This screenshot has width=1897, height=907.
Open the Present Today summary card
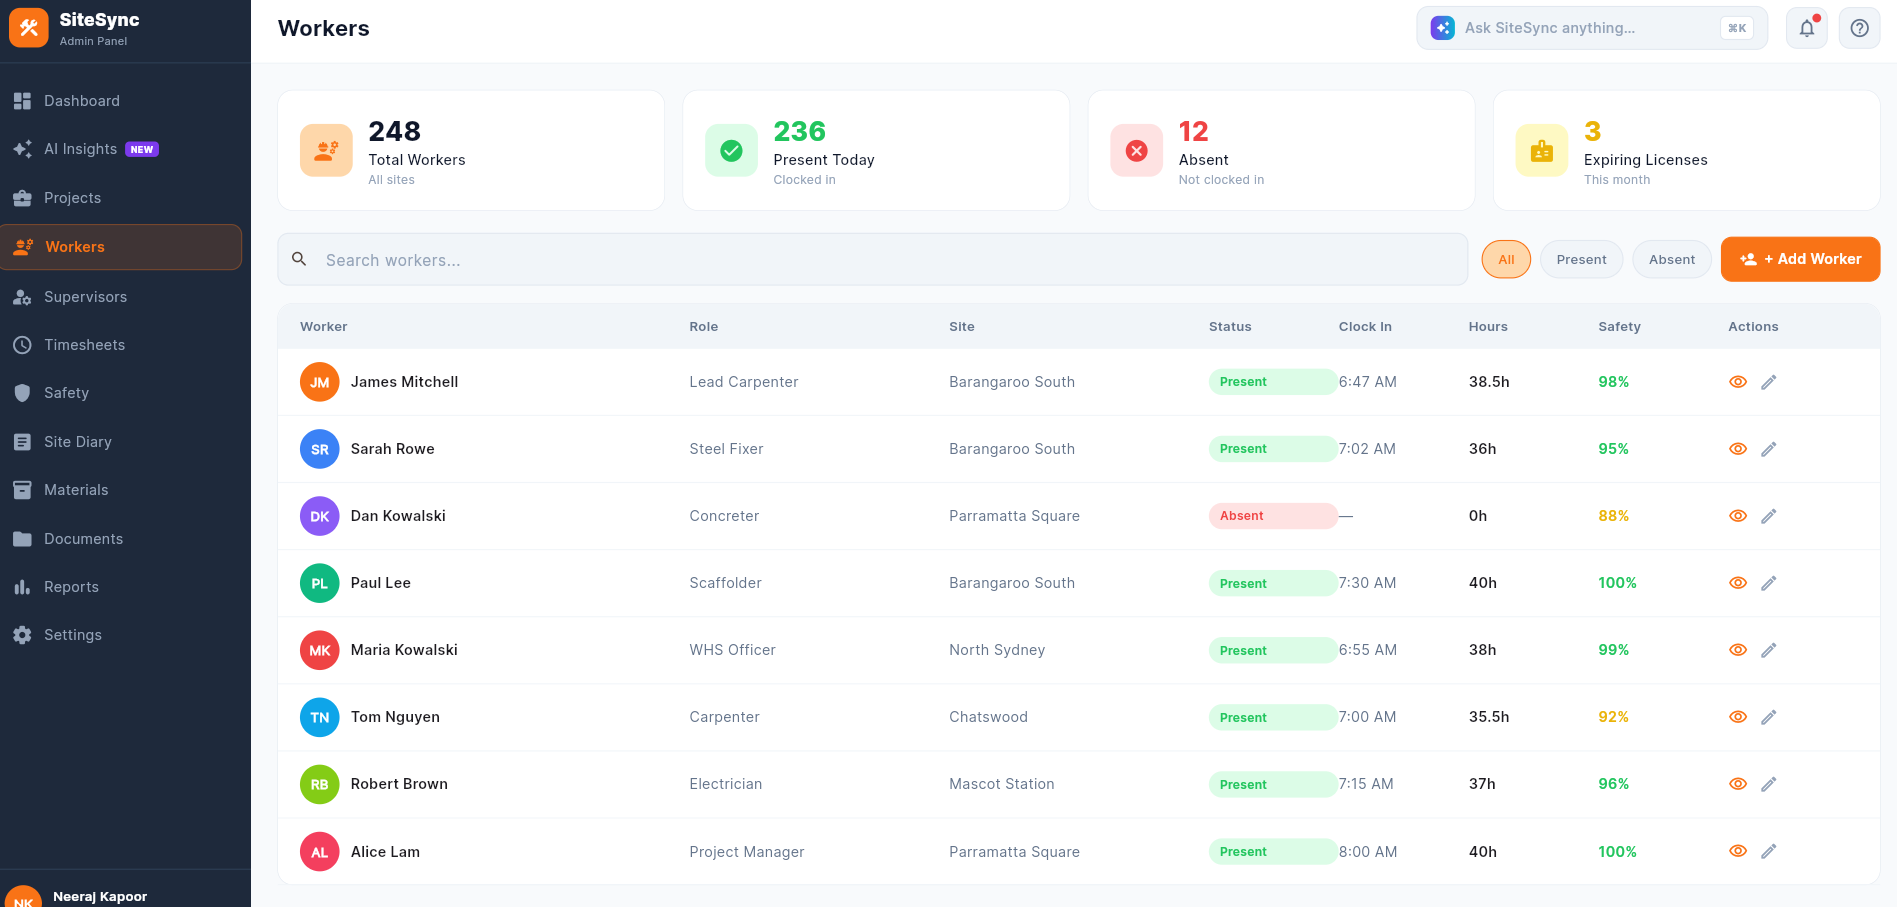(x=876, y=150)
